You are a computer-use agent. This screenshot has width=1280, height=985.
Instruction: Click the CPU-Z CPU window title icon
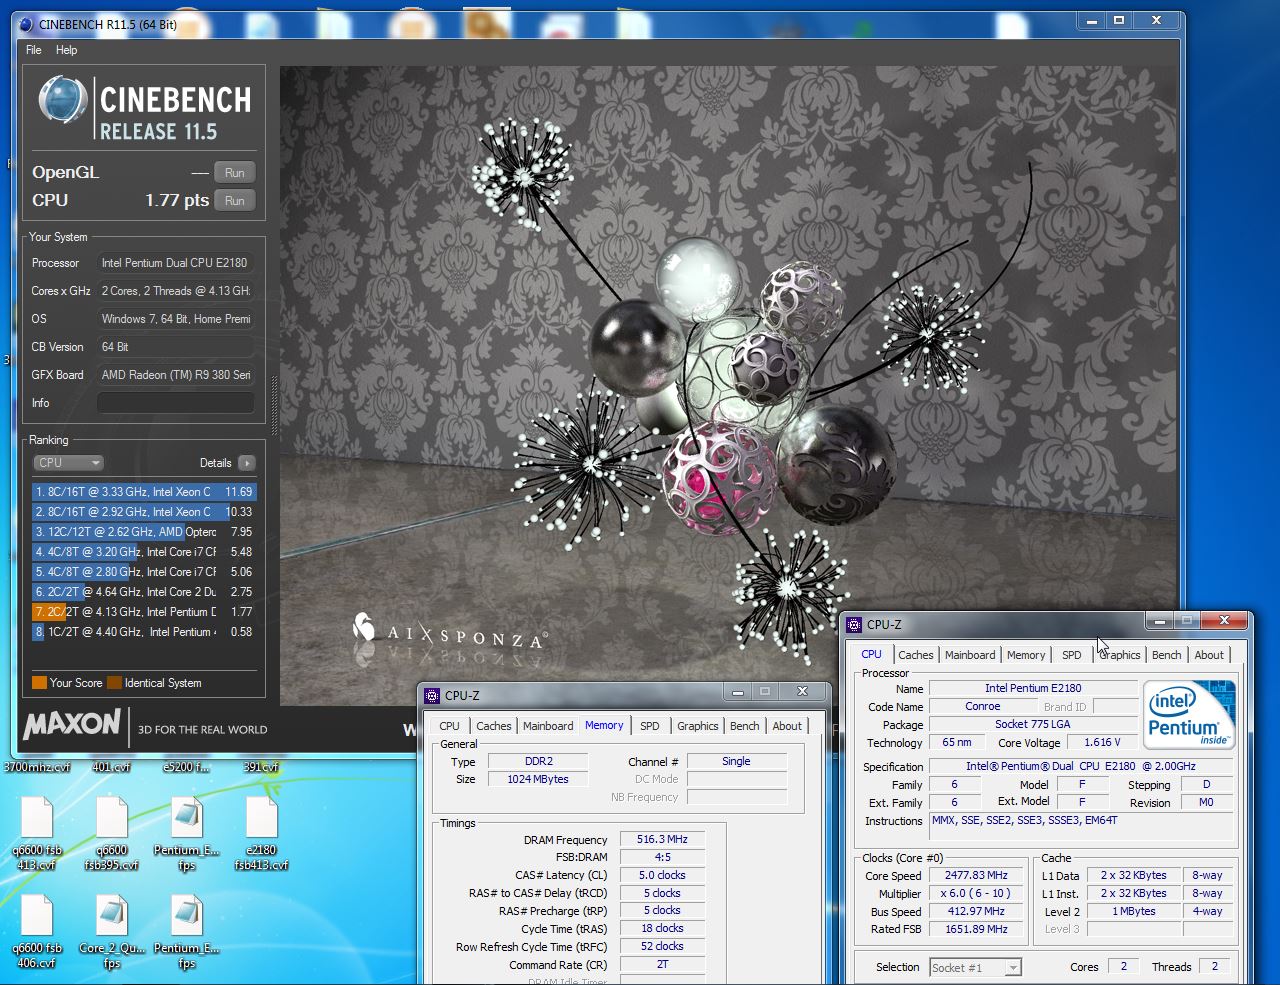[x=854, y=624]
